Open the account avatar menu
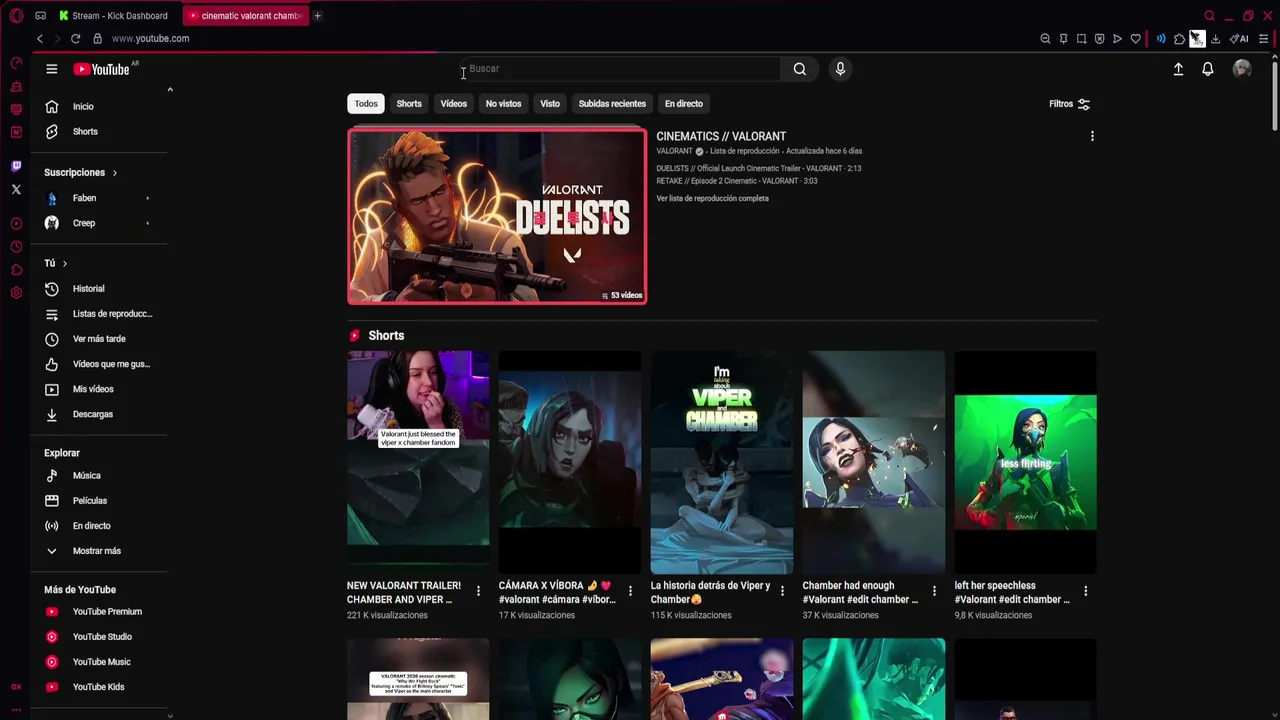This screenshot has height=720, width=1280. pyautogui.click(x=1242, y=69)
